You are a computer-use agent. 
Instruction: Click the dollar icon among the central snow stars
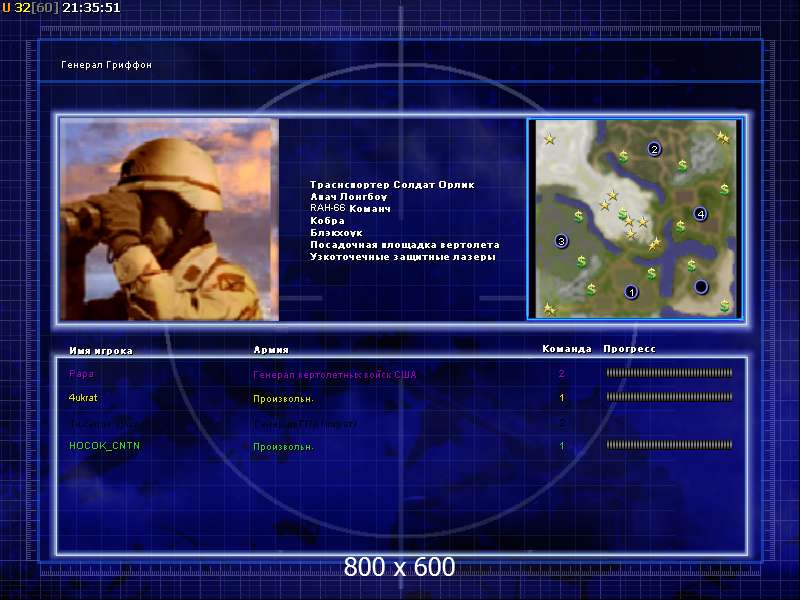click(622, 214)
